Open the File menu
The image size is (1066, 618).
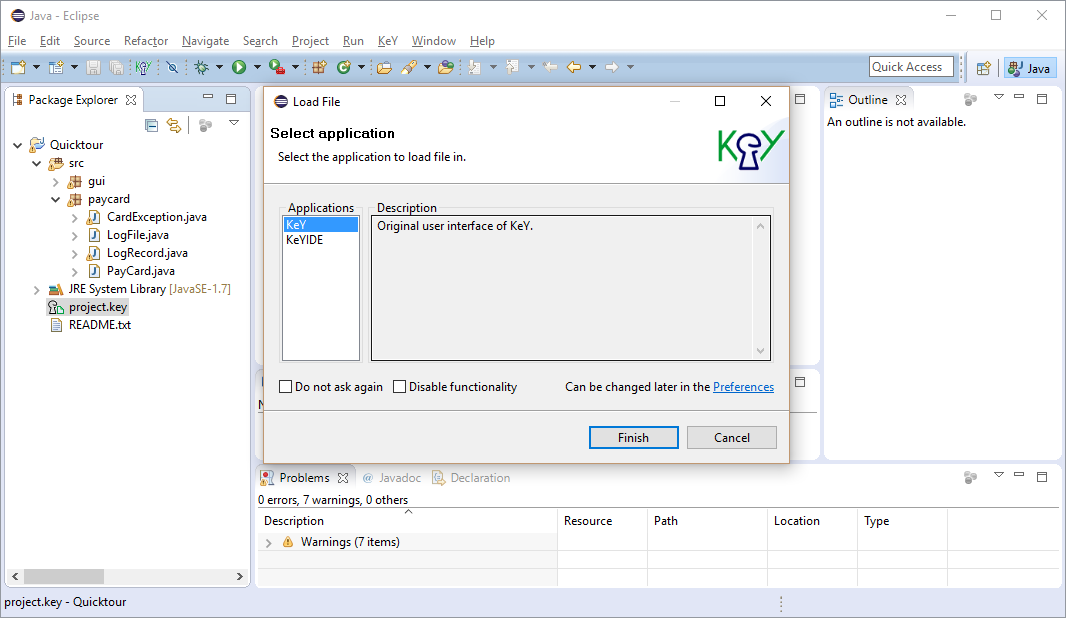(17, 41)
